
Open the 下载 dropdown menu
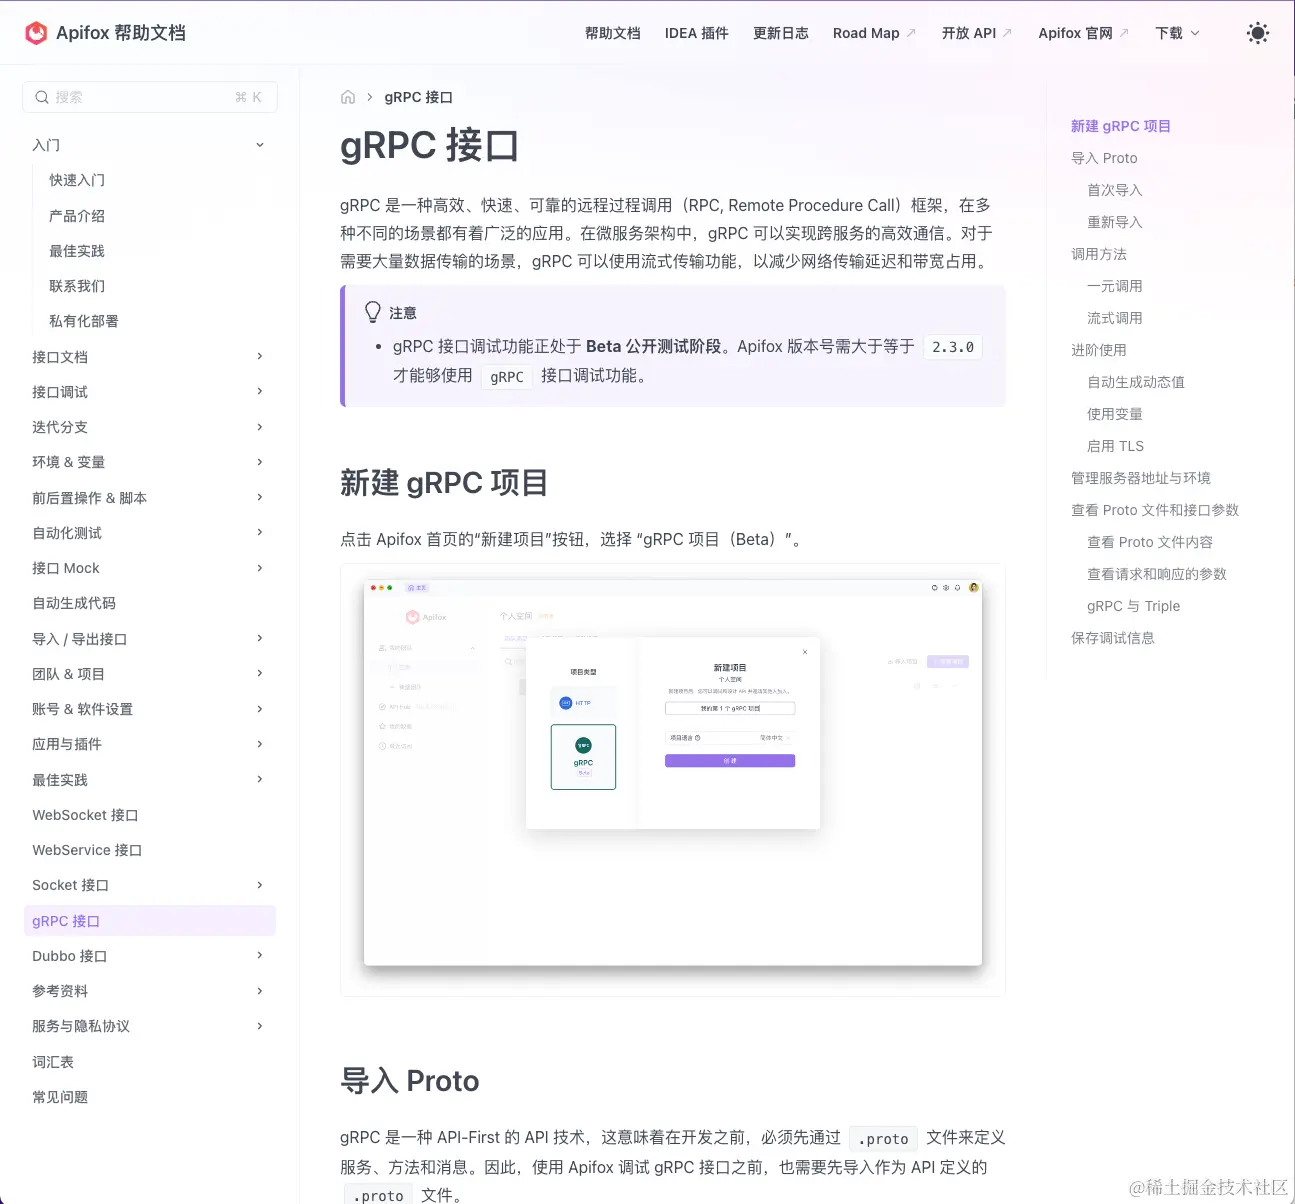click(1177, 33)
